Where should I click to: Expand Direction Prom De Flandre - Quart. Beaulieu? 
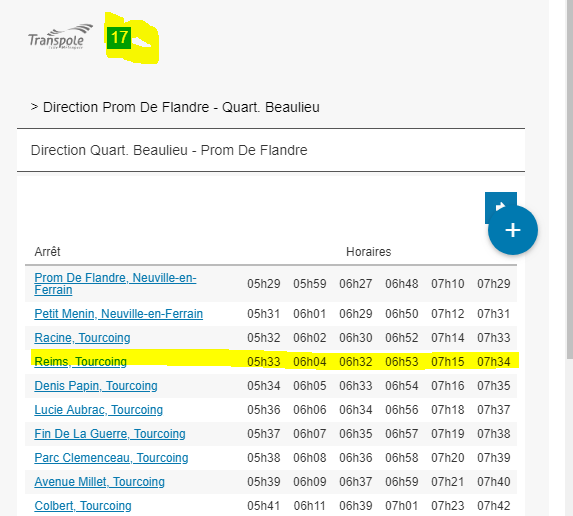175,107
